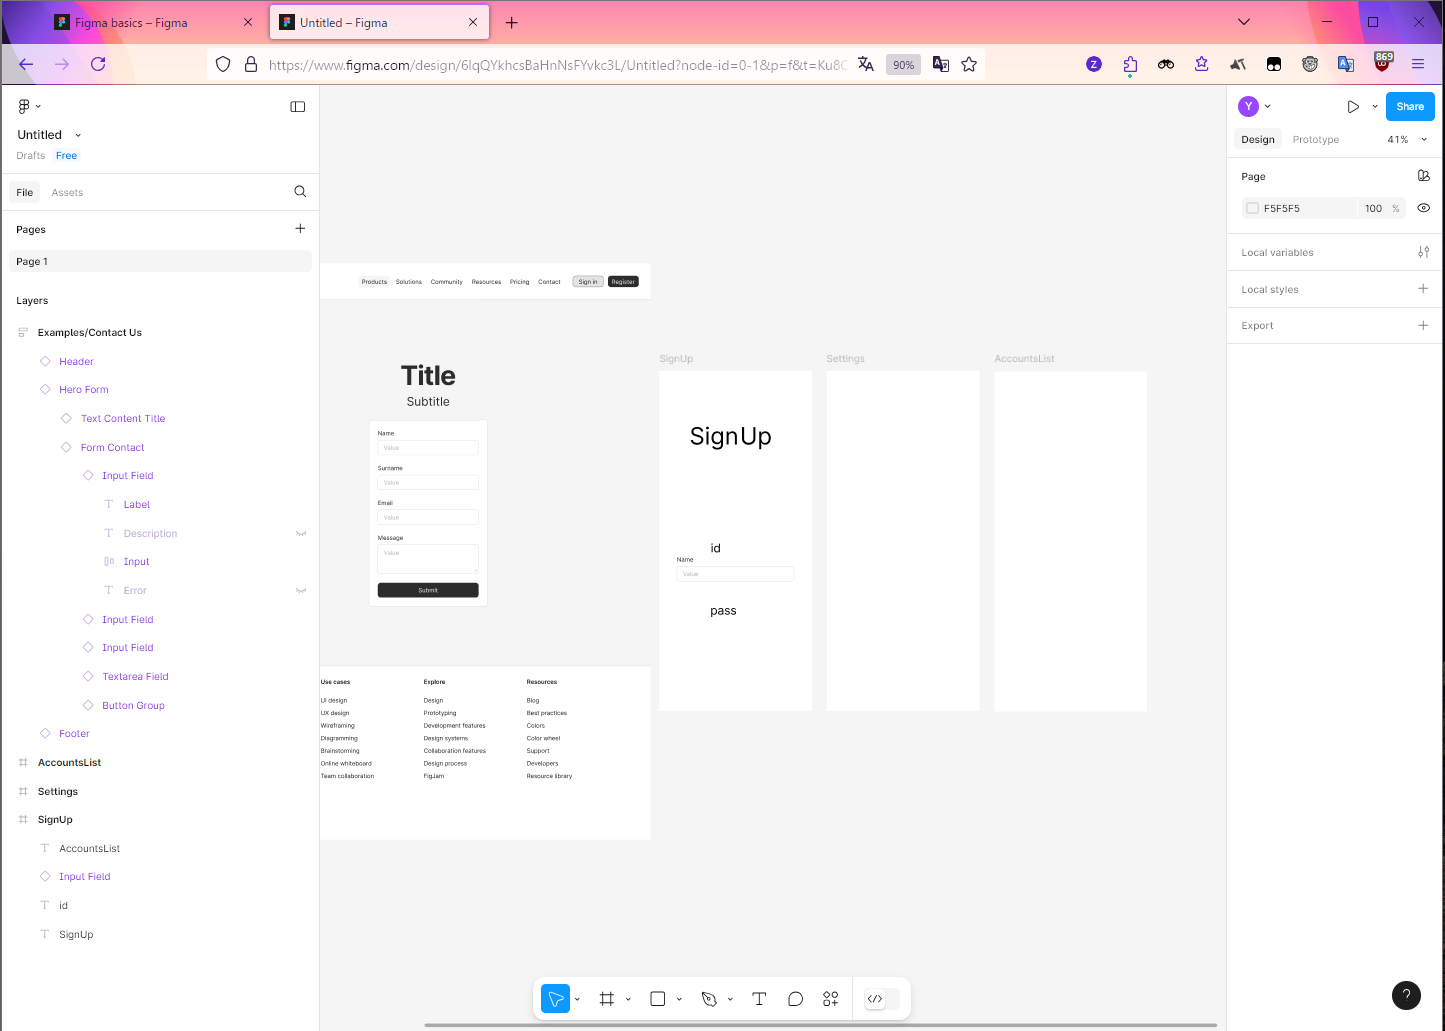Viewport: 1445px width, 1031px height.
Task: Add a local style with plus icon
Action: tap(1423, 289)
